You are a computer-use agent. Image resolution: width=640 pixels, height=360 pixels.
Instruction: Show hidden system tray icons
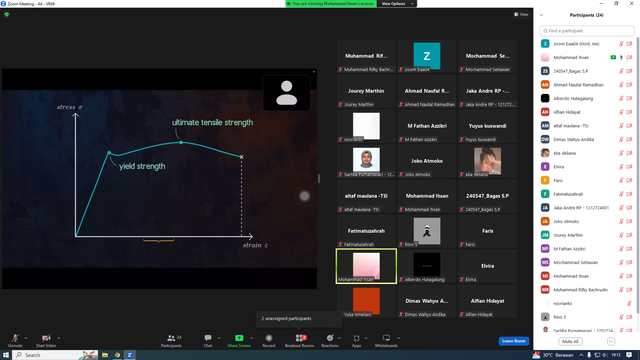pyautogui.click(x=581, y=355)
